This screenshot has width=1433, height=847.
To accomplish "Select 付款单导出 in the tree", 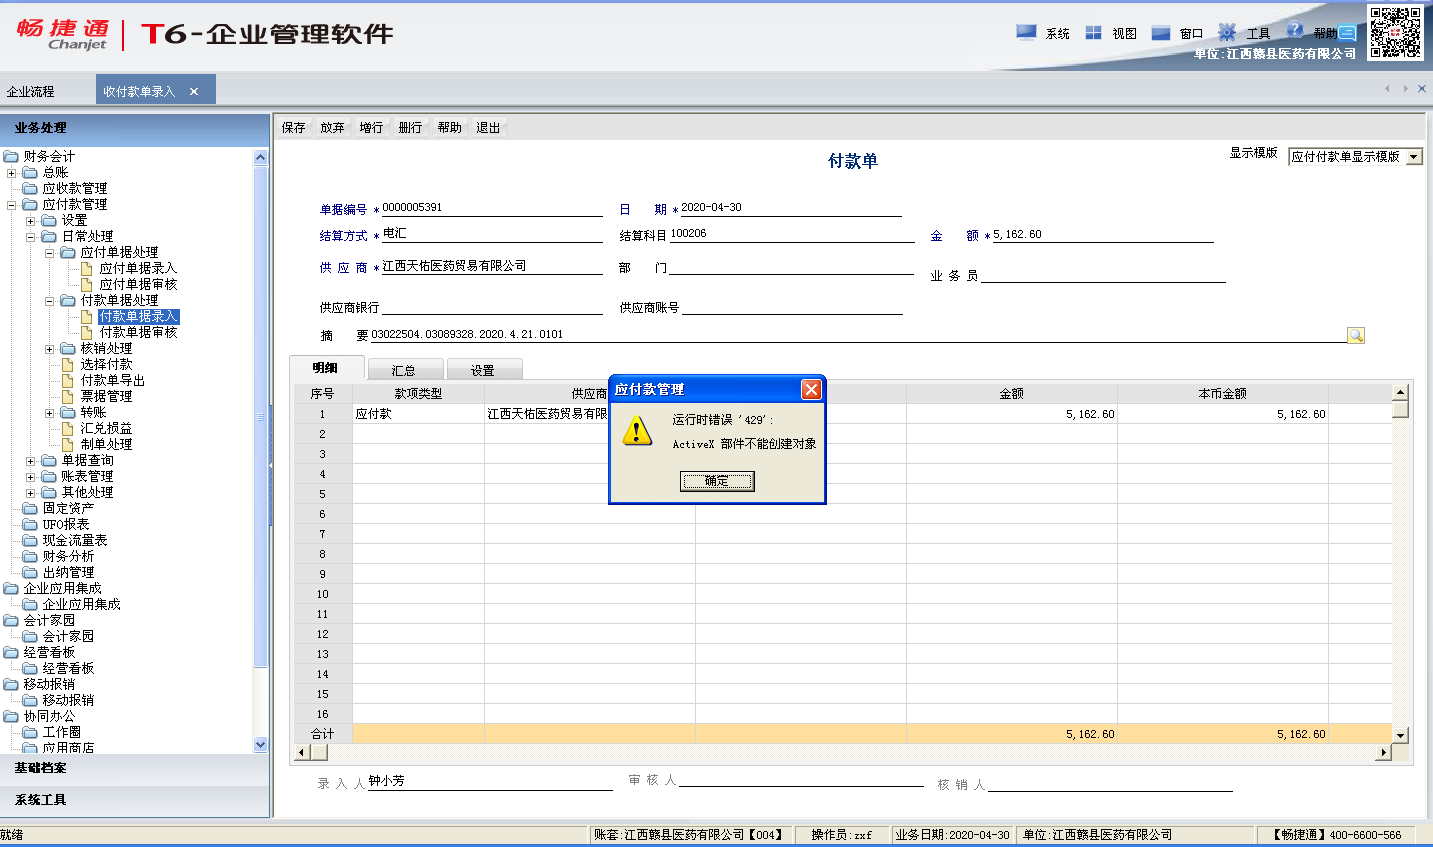I will [x=113, y=380].
